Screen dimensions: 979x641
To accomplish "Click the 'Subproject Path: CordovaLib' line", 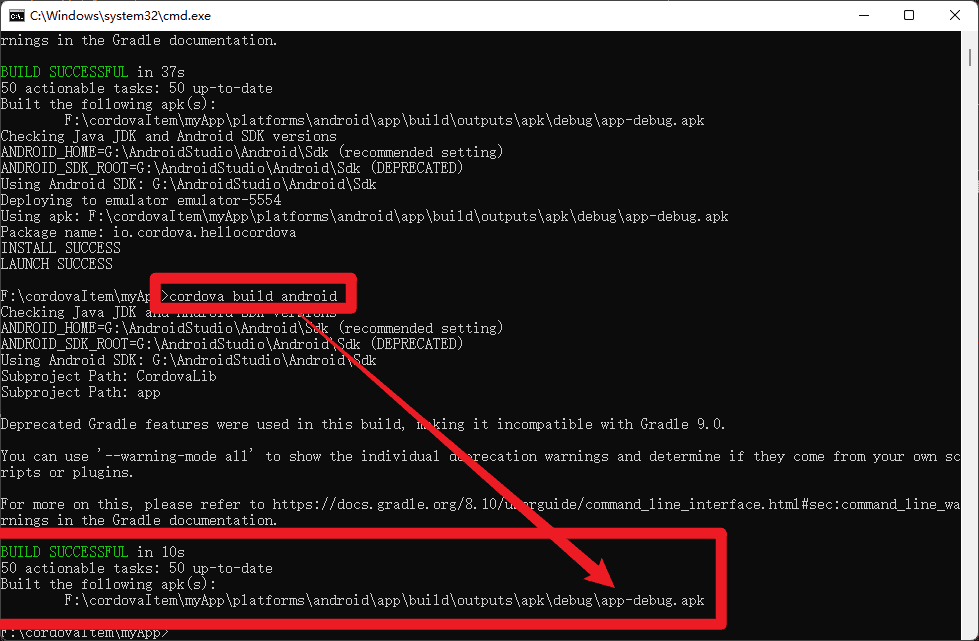I will [x=108, y=376].
